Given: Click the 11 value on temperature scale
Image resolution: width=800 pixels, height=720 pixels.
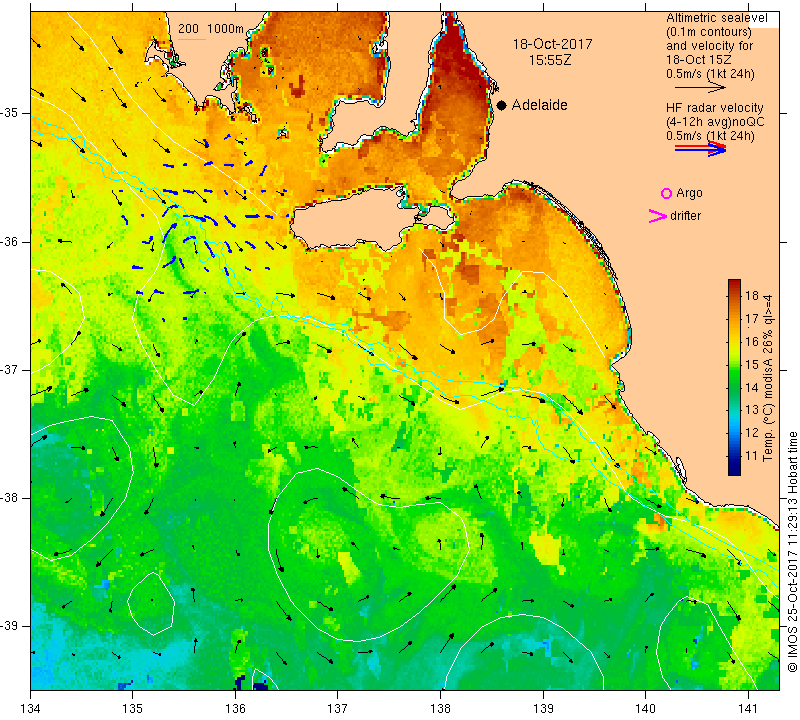Looking at the screenshot, I should click(x=752, y=456).
